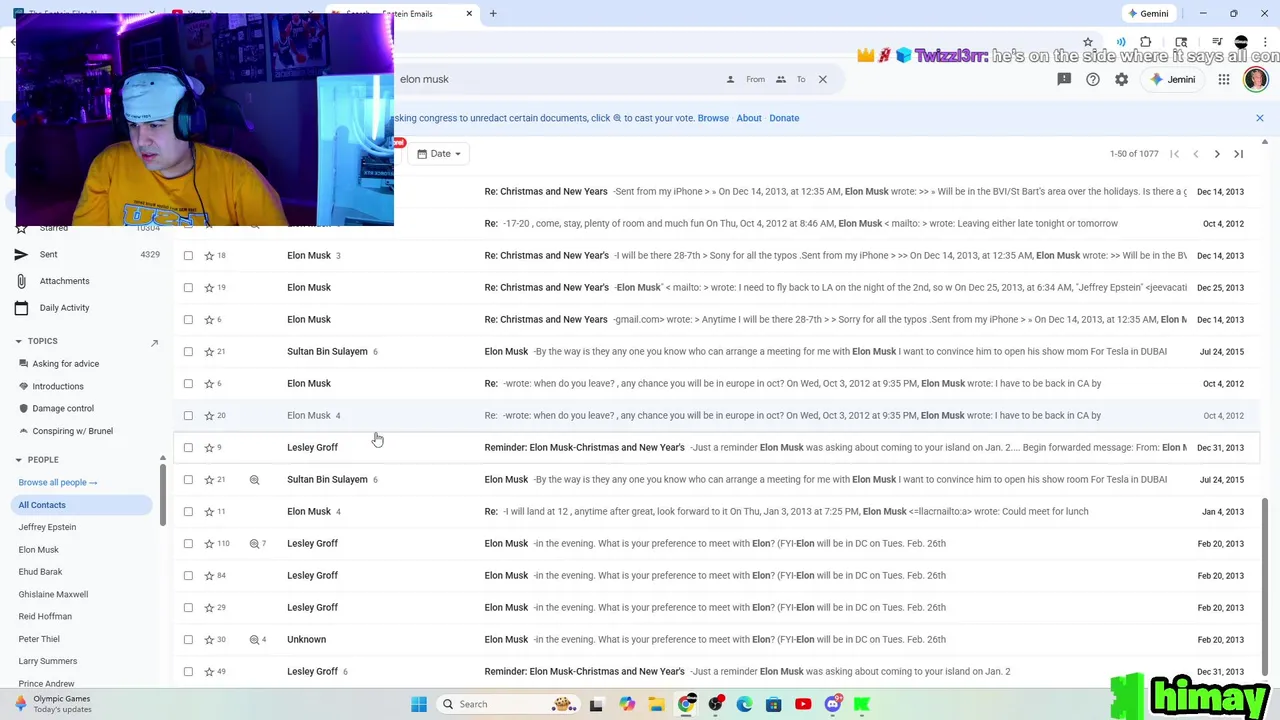Viewport: 1280px width, 720px height.
Task: Open the send feedback icon
Action: 1064,79
